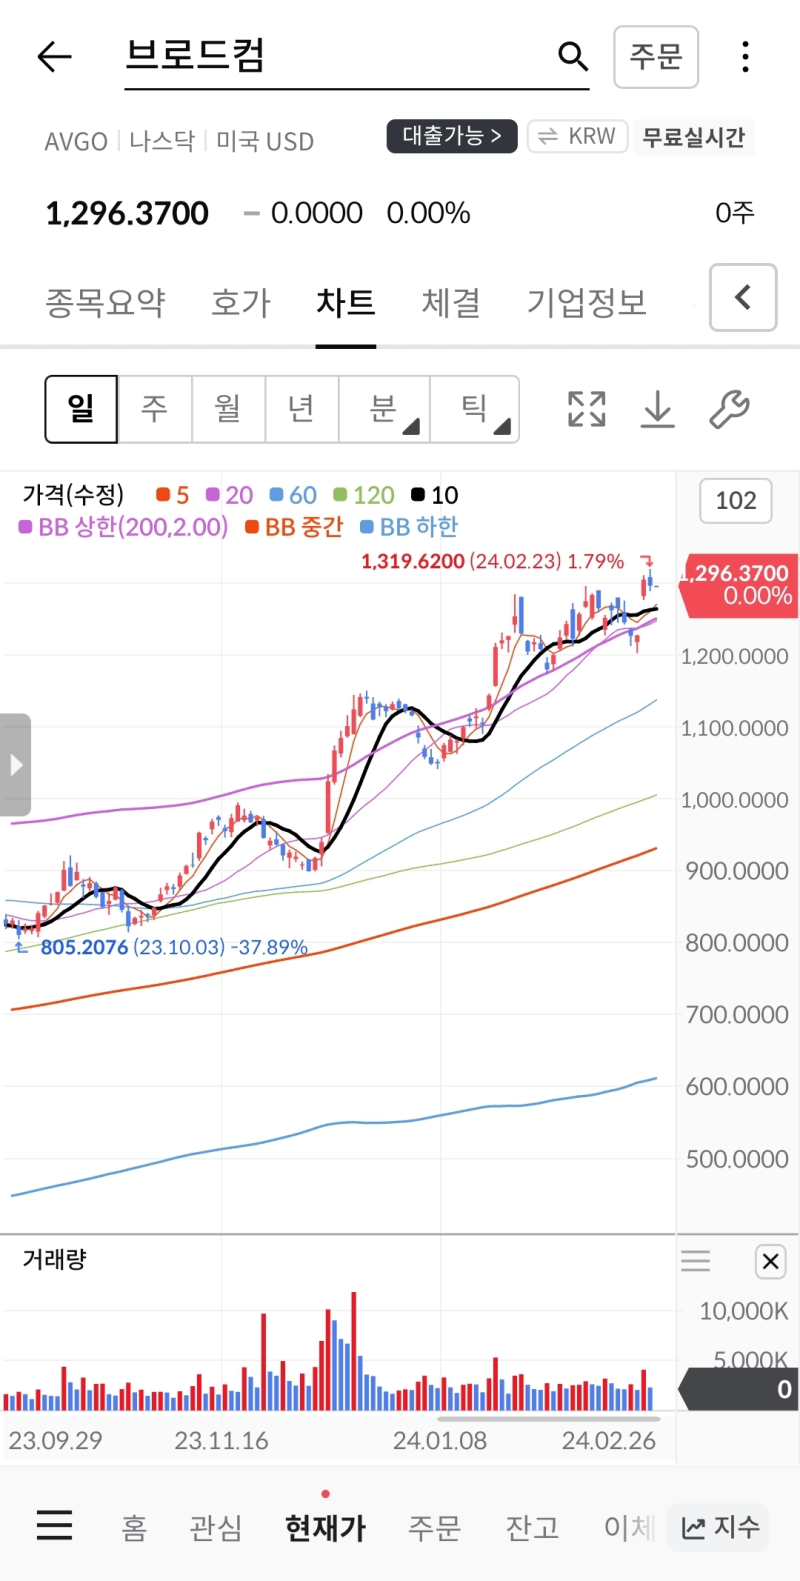The height and width of the screenshot is (1581, 800).
Task: Tap the 24.01.08 date axis label
Action: click(x=440, y=1441)
